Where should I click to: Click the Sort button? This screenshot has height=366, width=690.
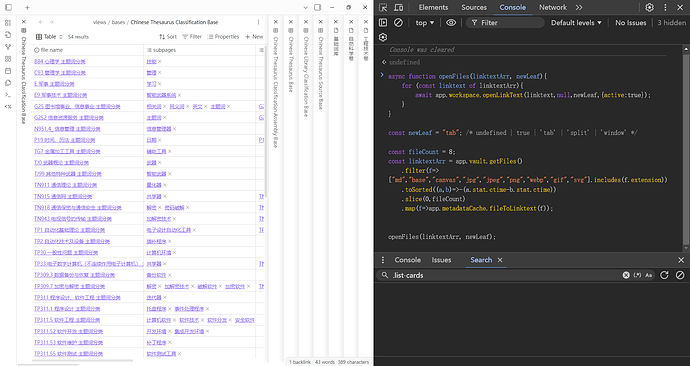(168, 37)
